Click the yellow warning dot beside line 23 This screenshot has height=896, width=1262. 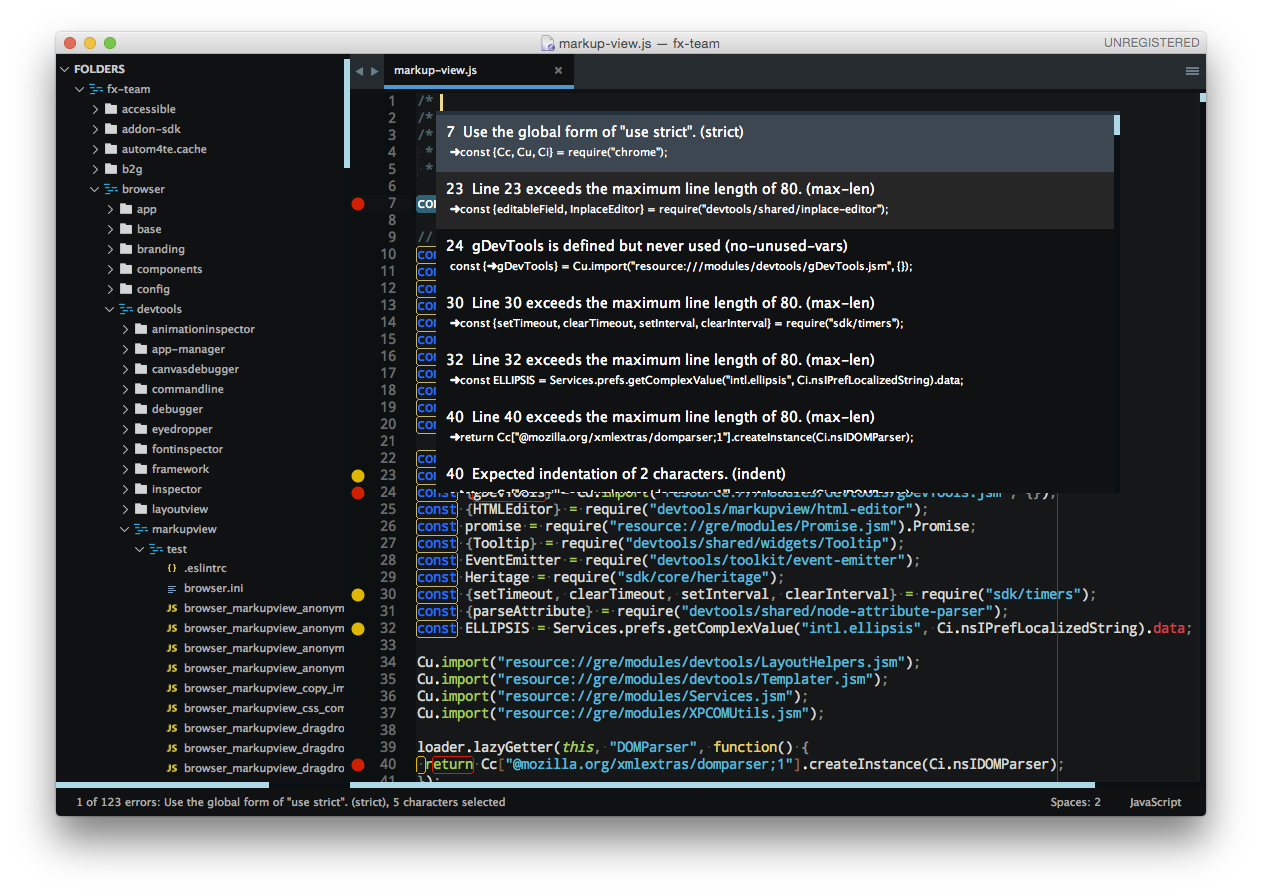point(358,475)
